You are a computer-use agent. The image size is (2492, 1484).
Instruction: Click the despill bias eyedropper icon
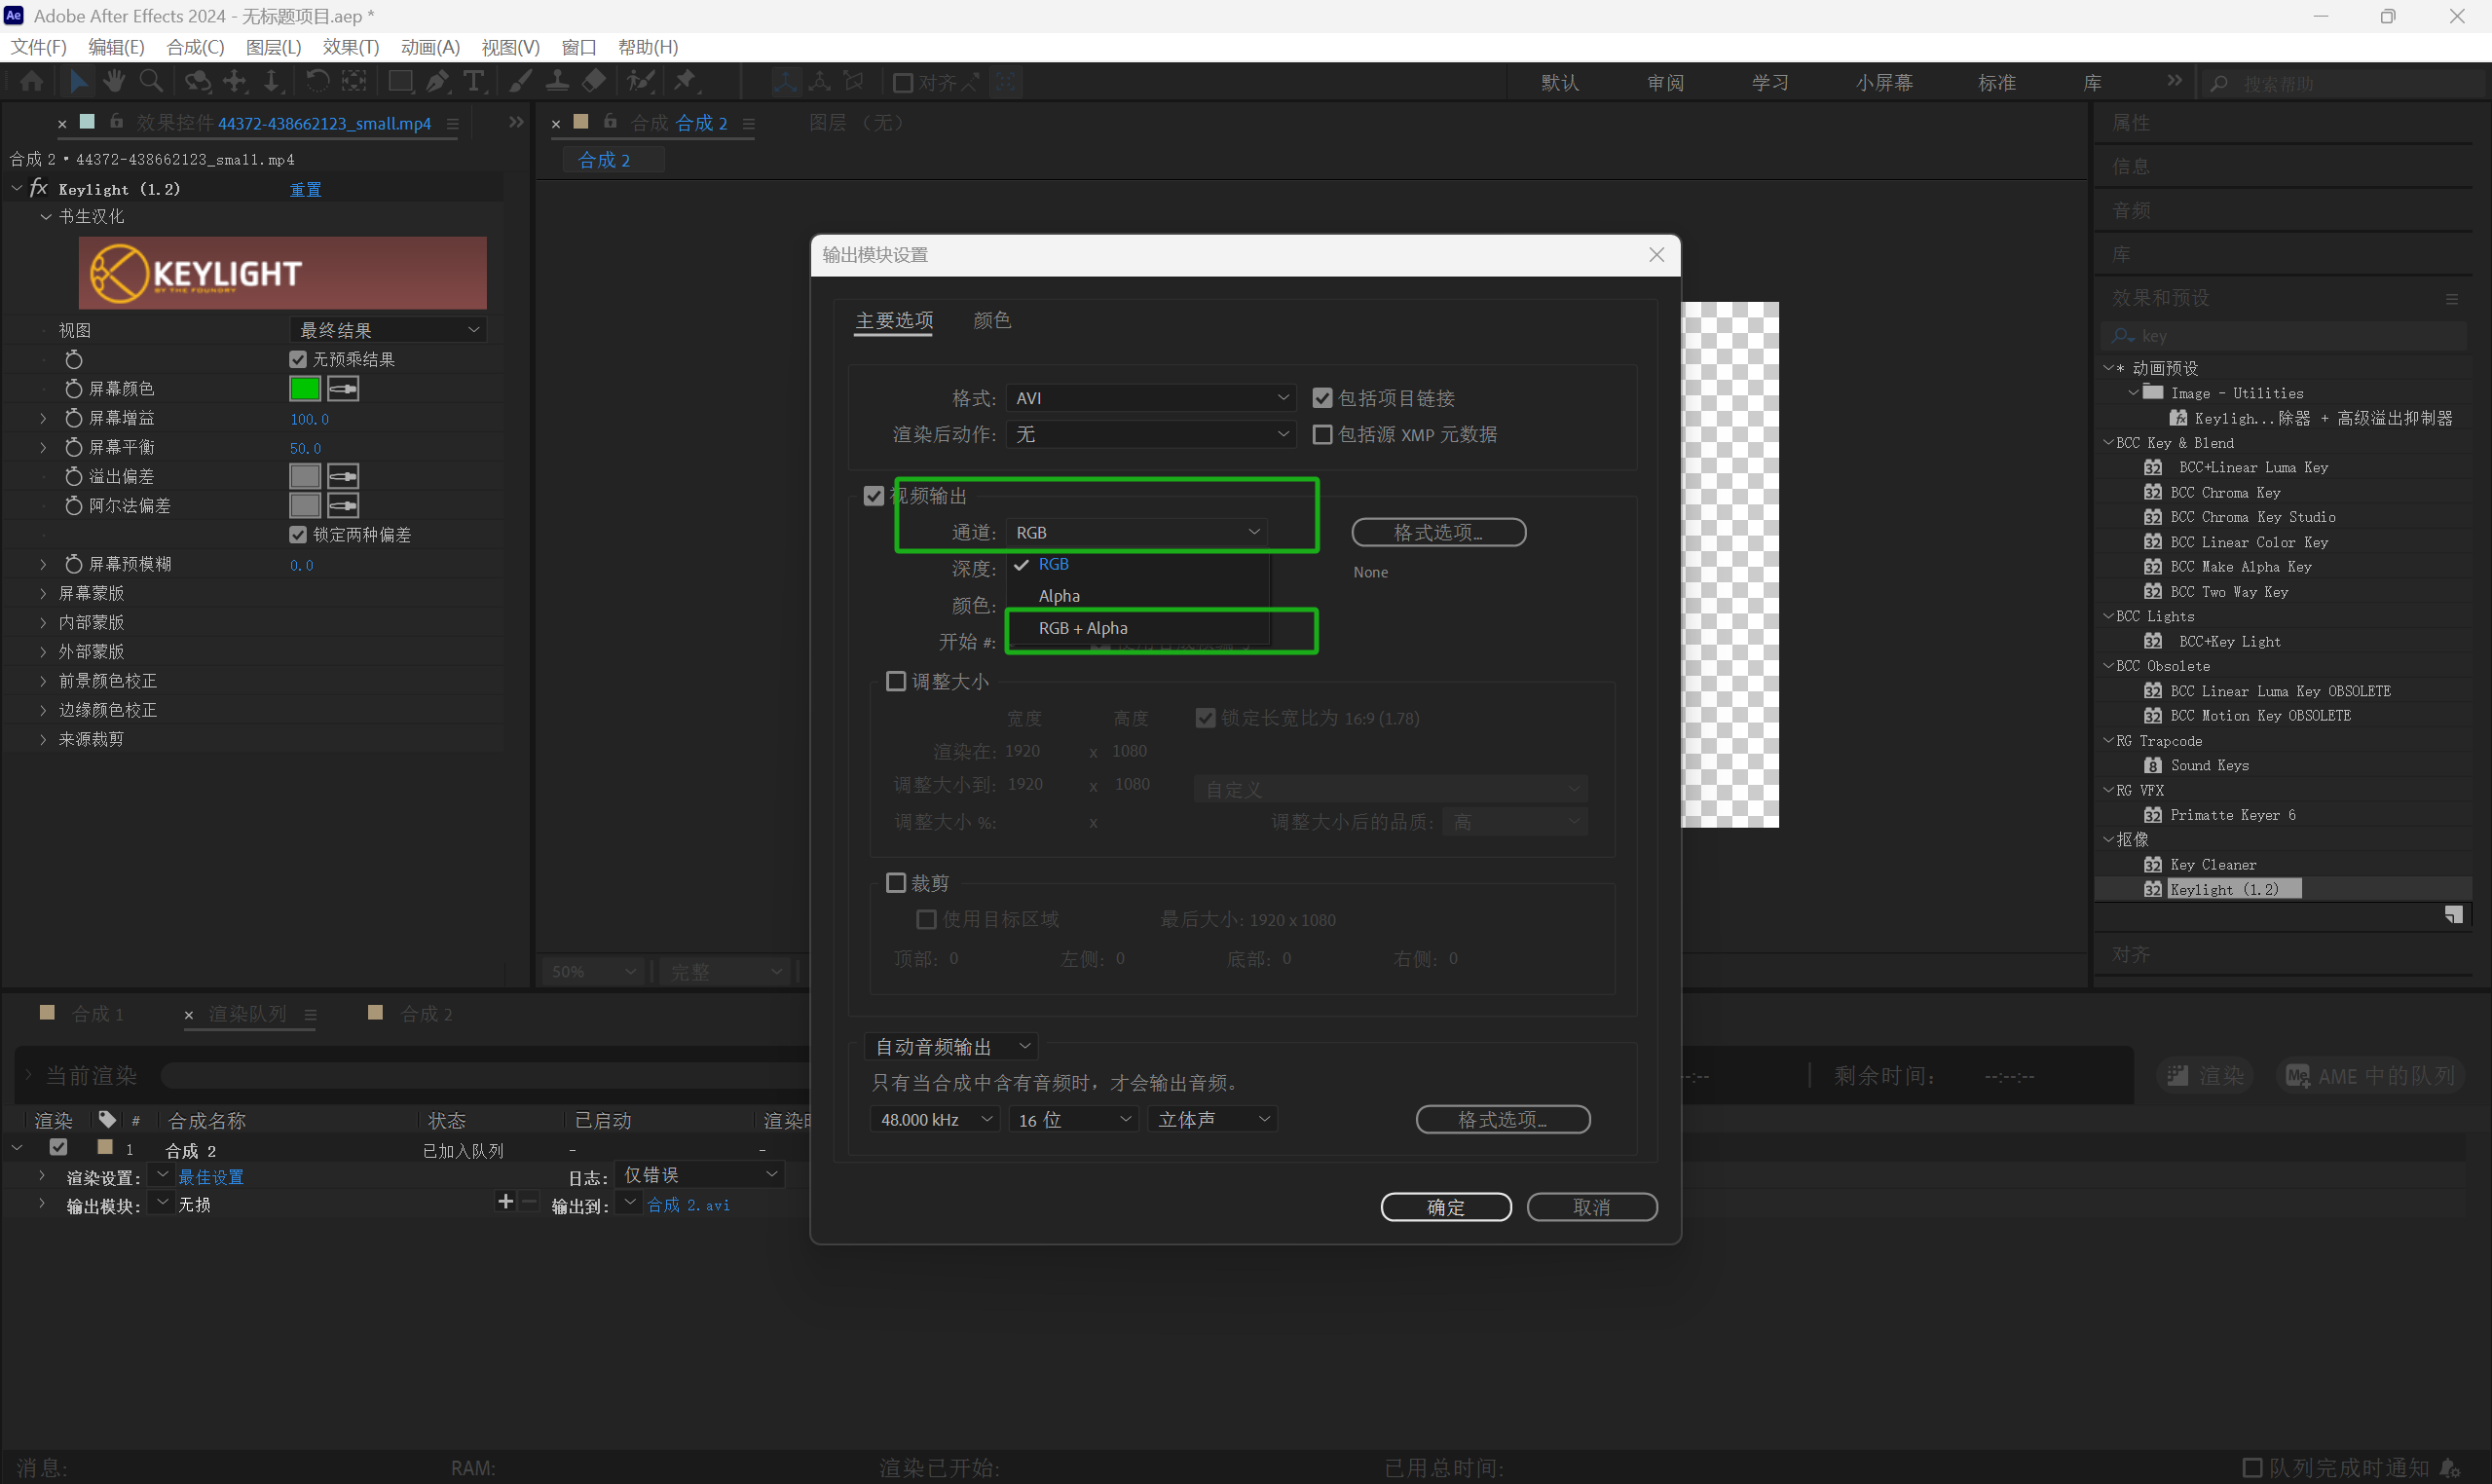(x=343, y=476)
